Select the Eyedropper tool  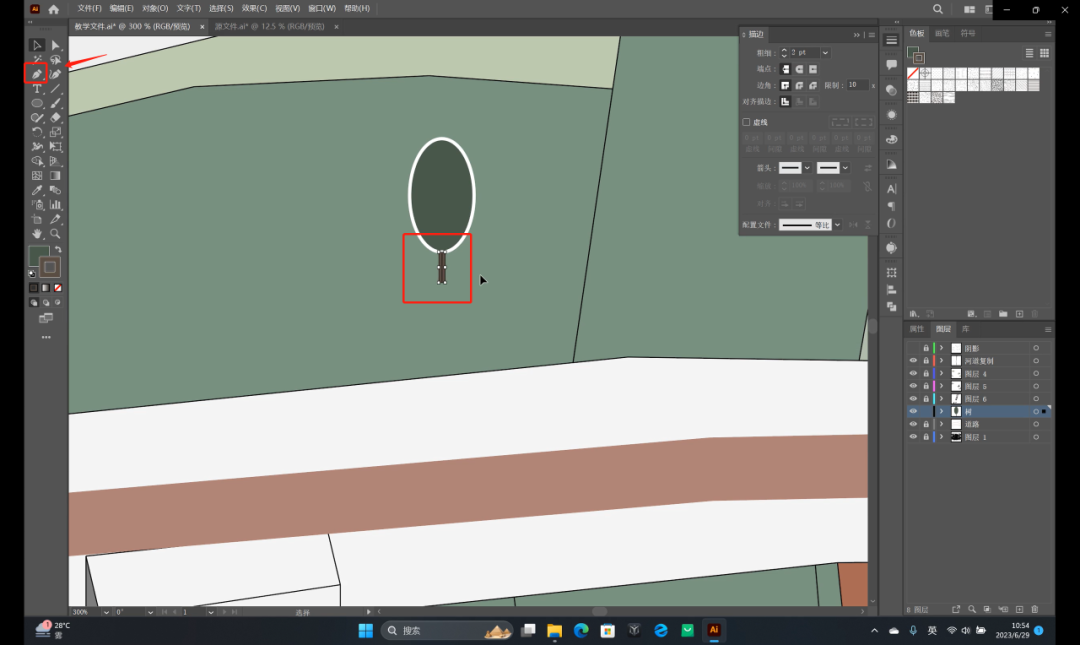click(x=37, y=190)
